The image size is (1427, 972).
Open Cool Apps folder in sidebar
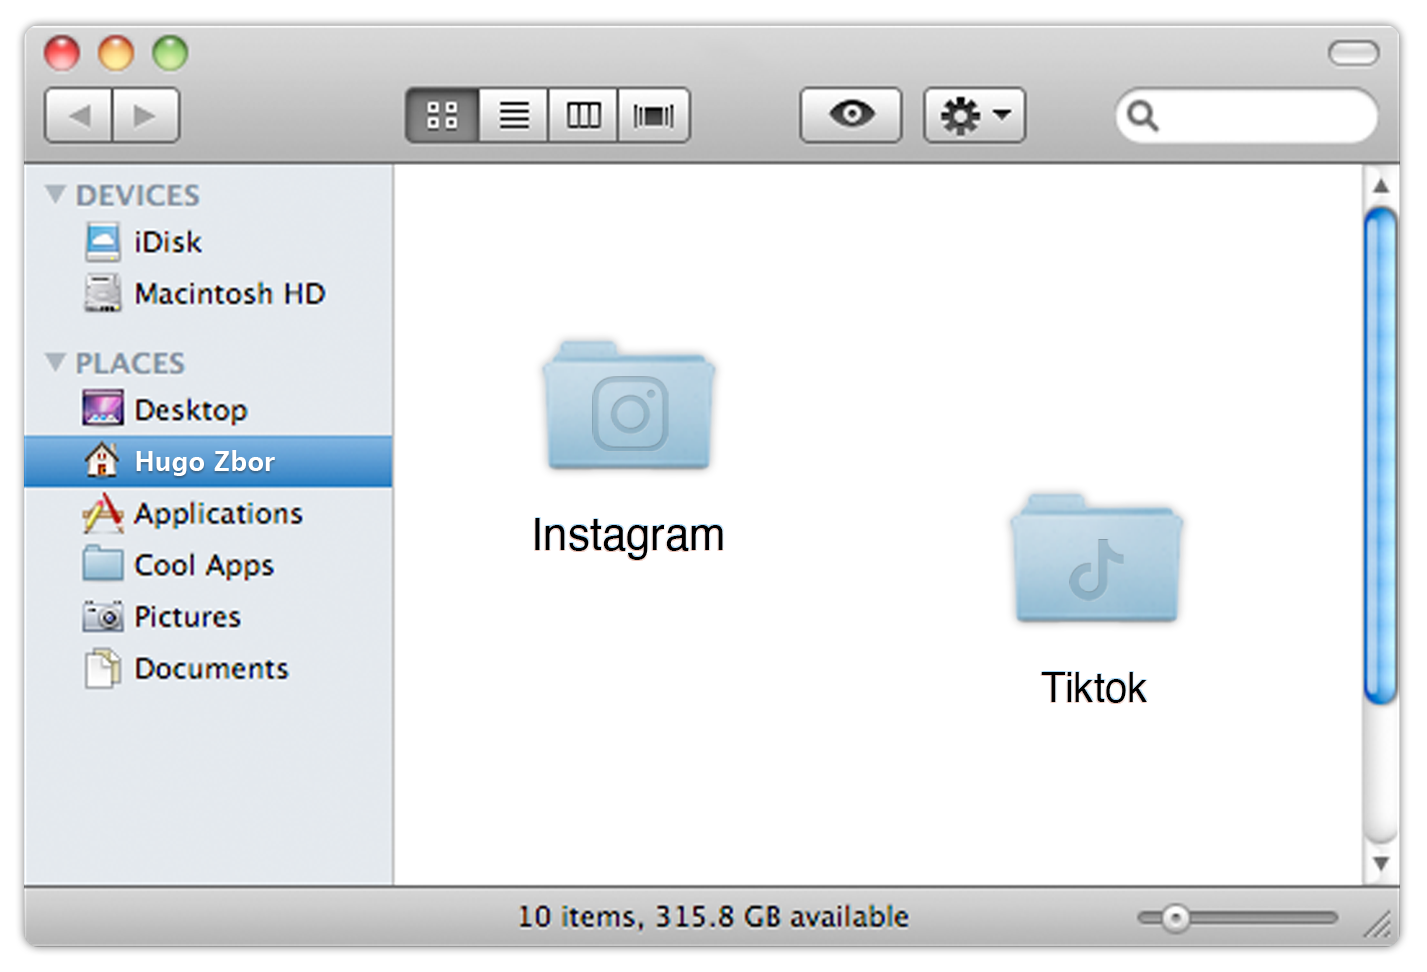click(x=208, y=565)
